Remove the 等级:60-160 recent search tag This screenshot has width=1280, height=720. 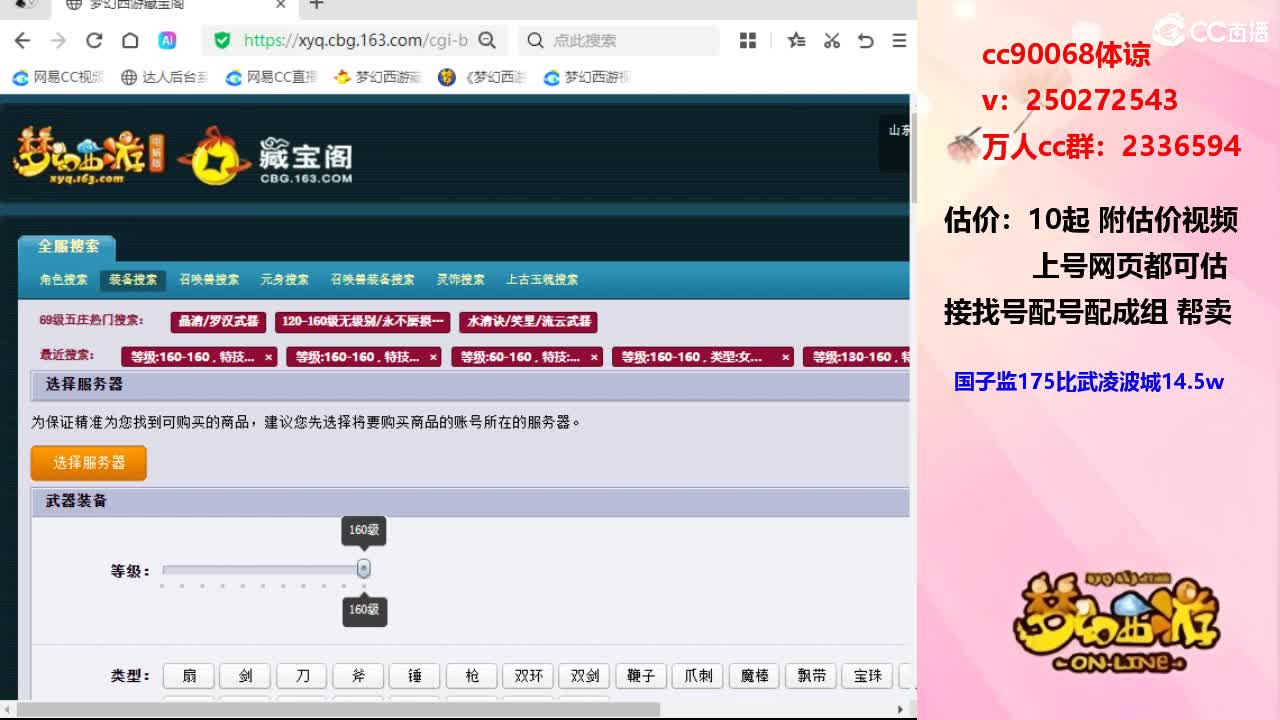594,357
